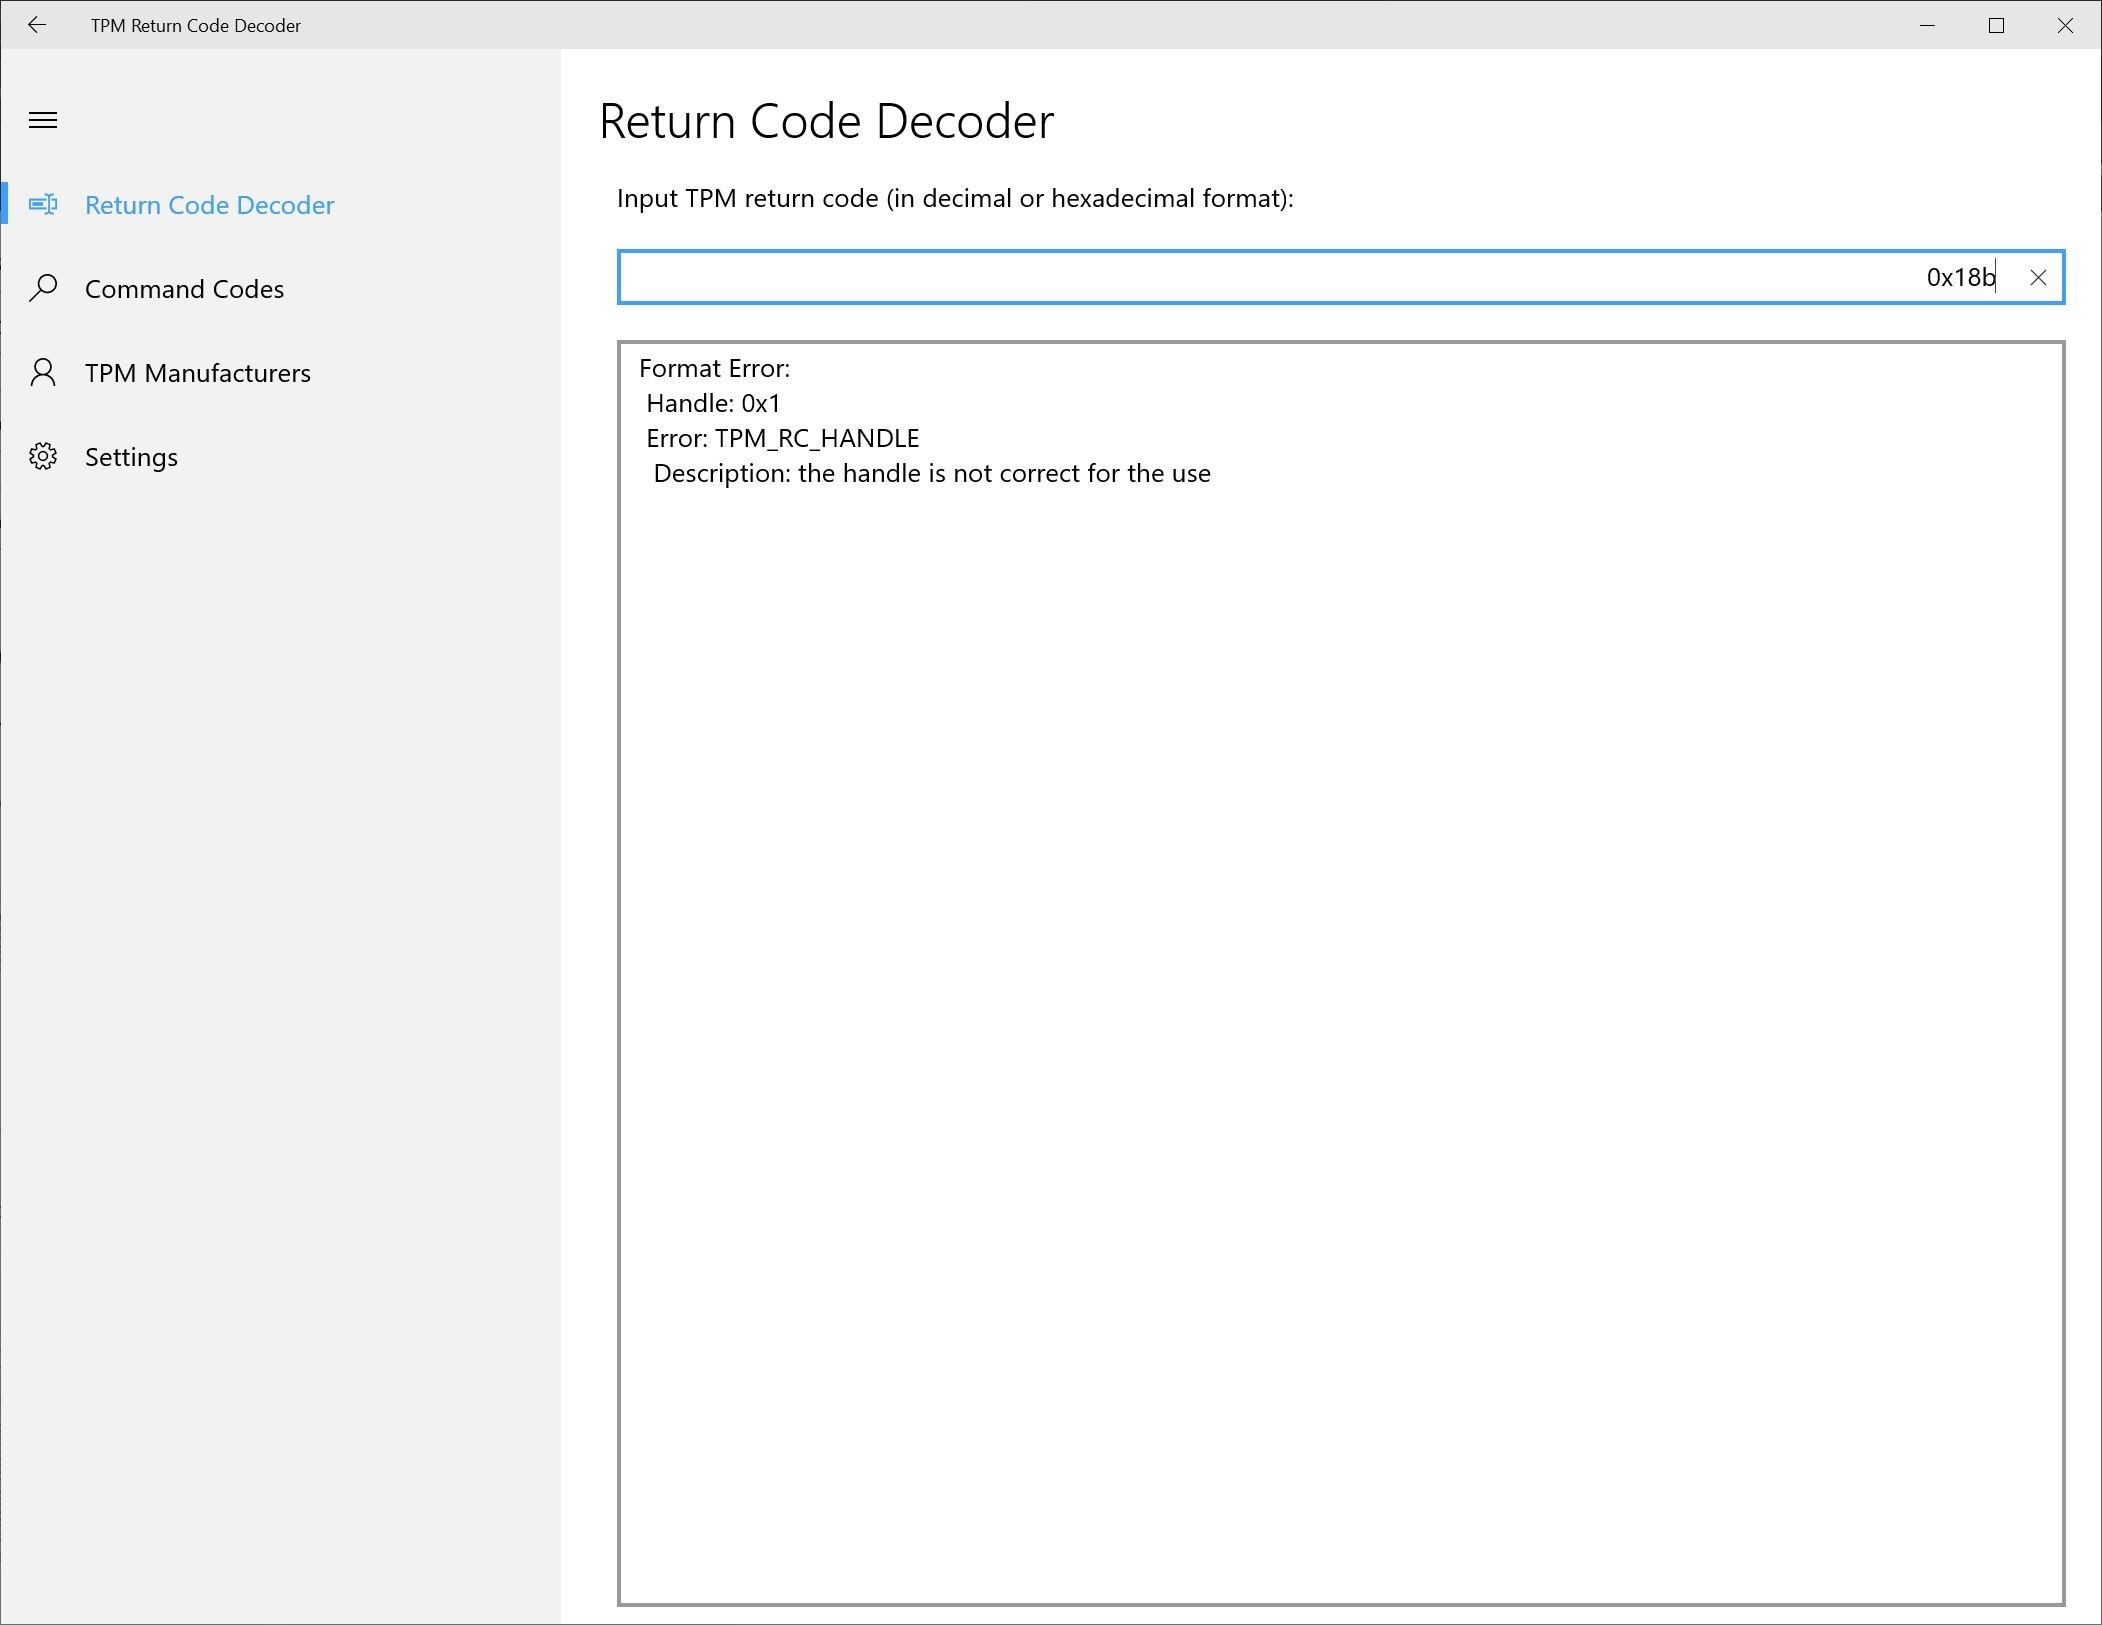Click the TPM_RC_HANDLE error line

point(782,439)
